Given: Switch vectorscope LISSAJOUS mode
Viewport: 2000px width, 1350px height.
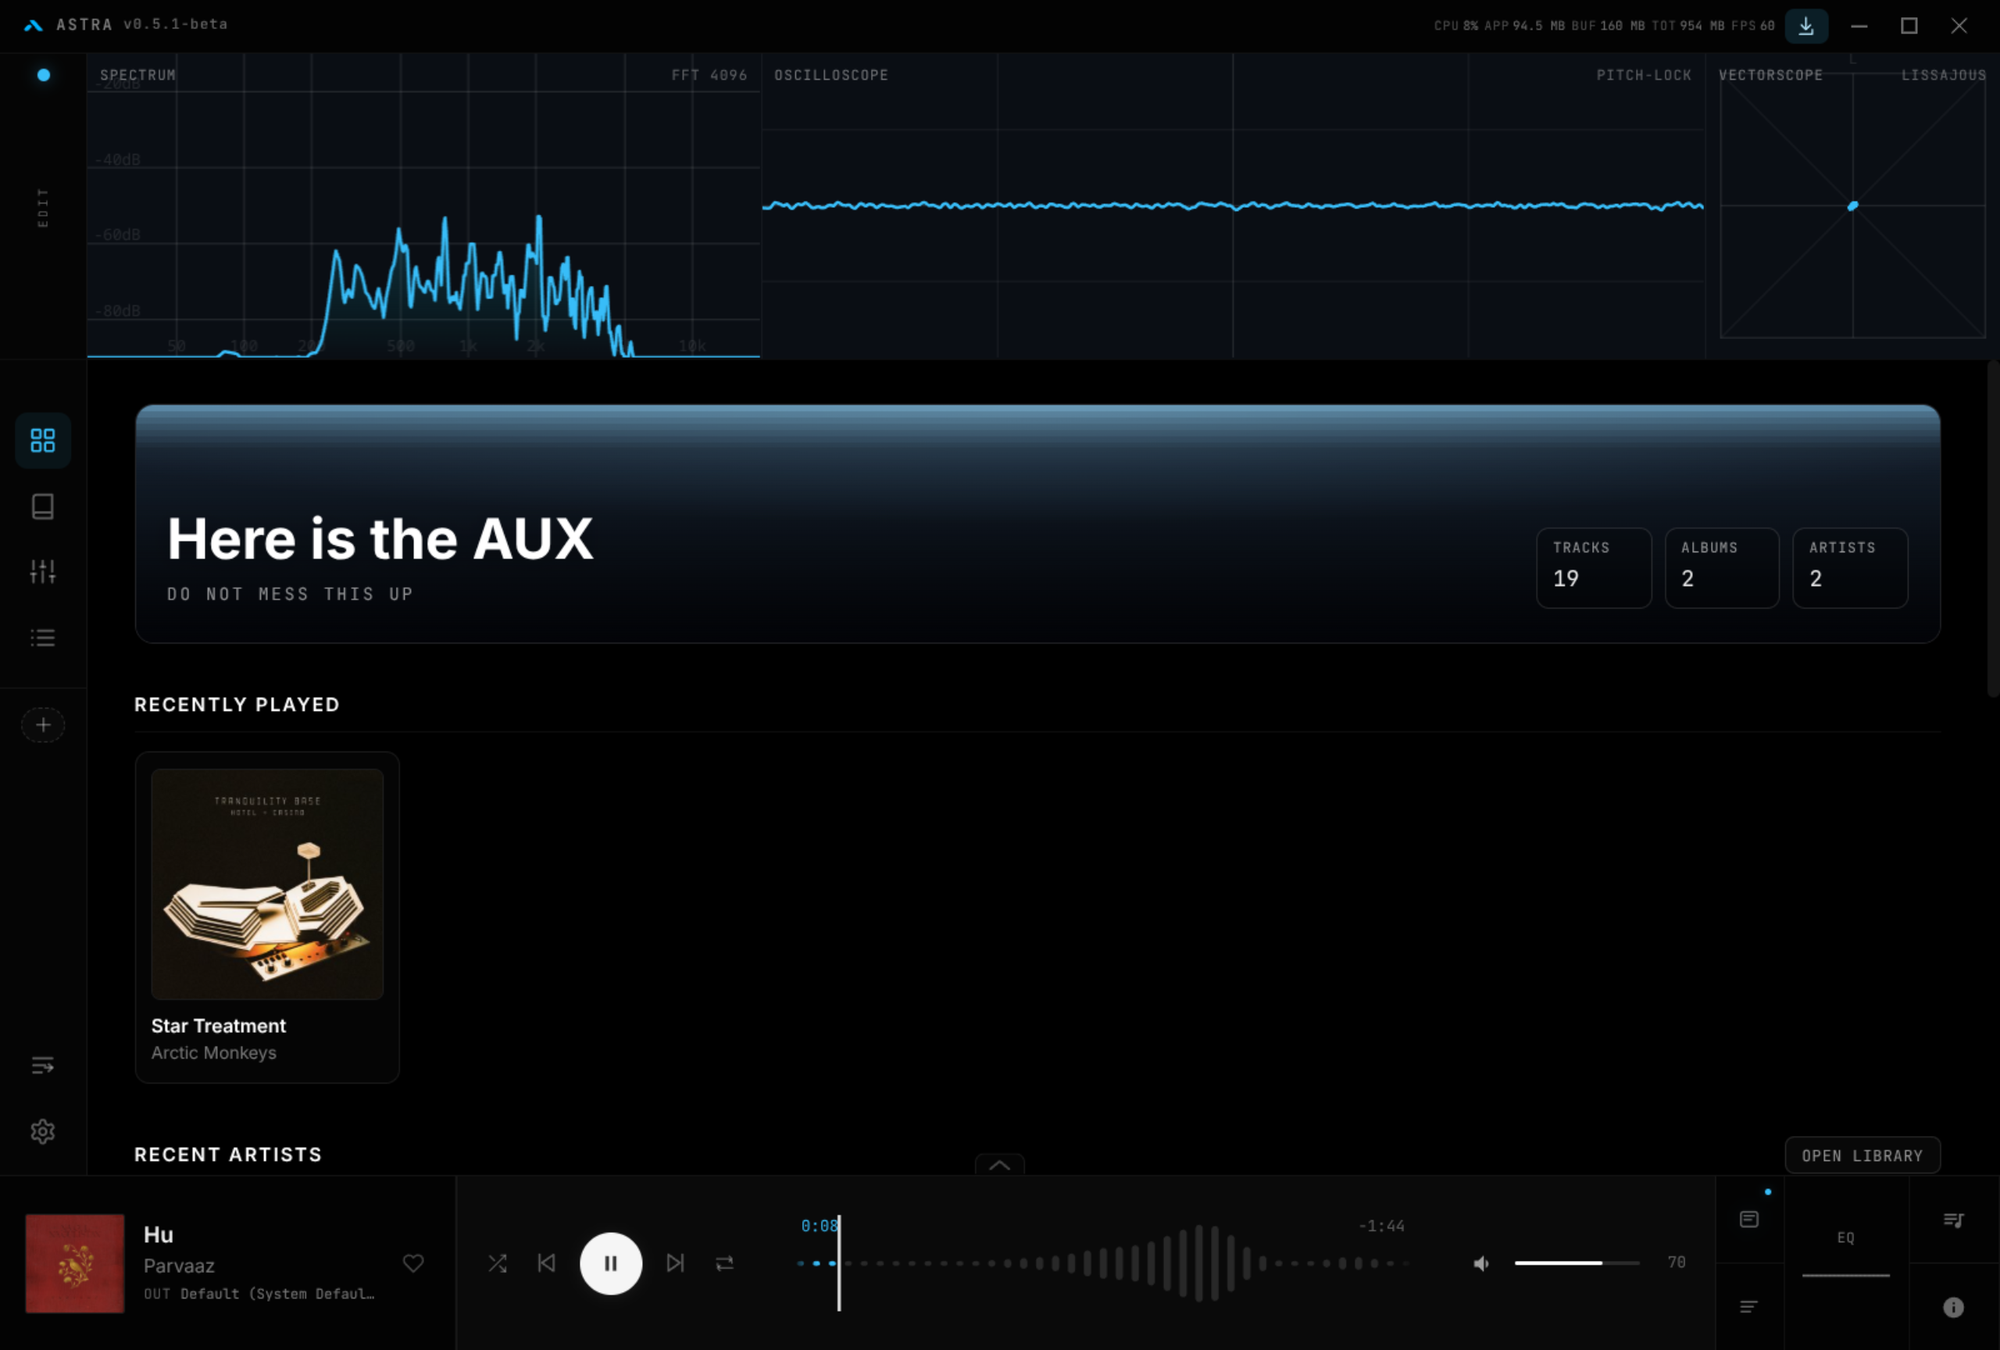Looking at the screenshot, I should [1943, 75].
